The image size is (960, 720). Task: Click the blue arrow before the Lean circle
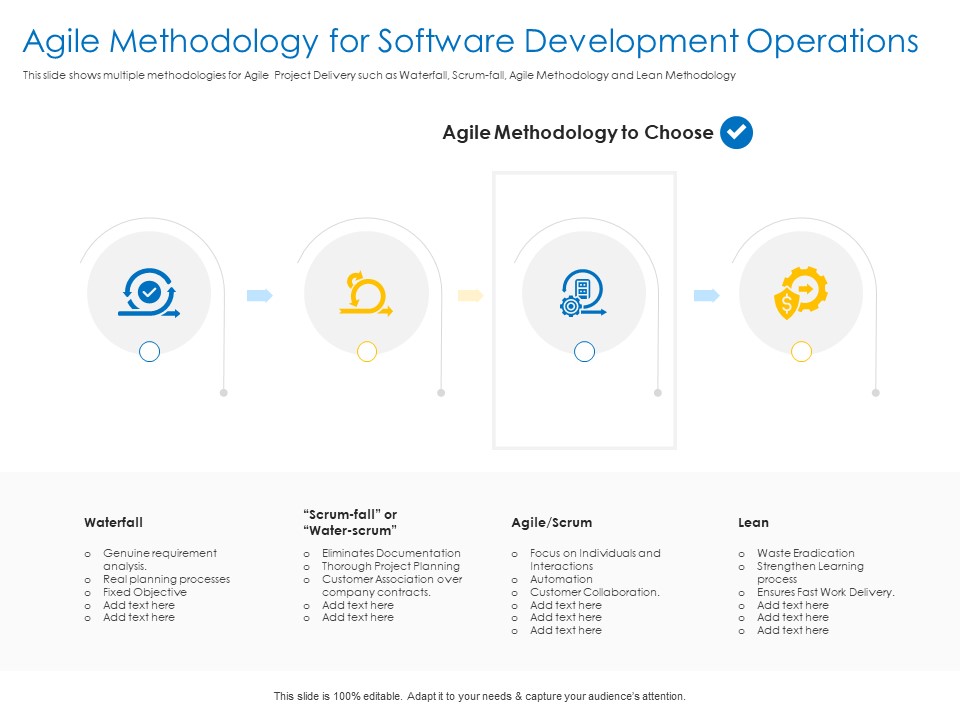707,296
